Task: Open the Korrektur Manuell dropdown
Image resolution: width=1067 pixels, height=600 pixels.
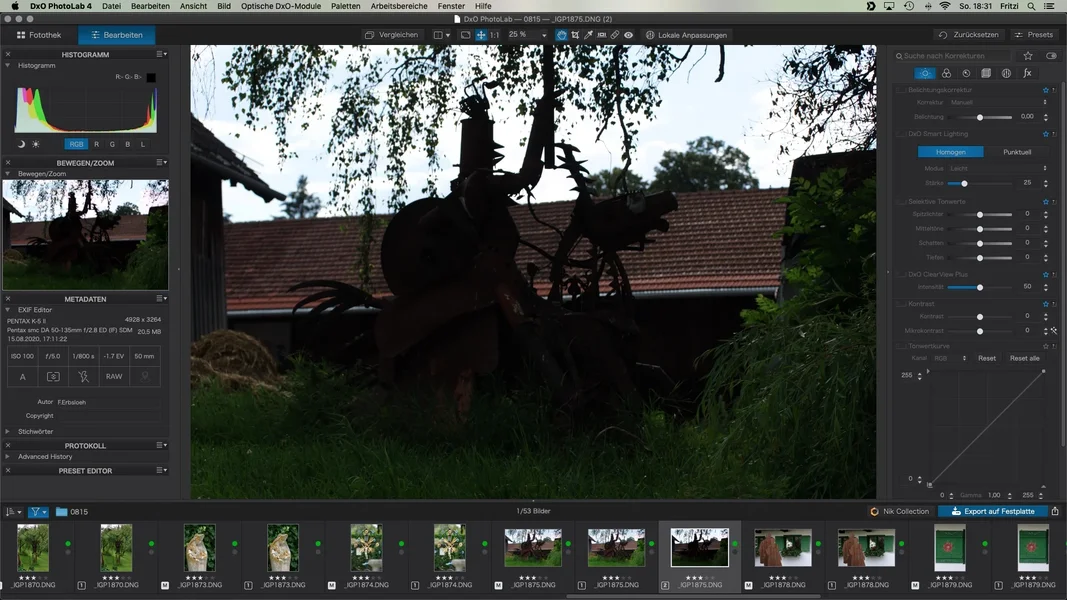Action: pos(998,102)
